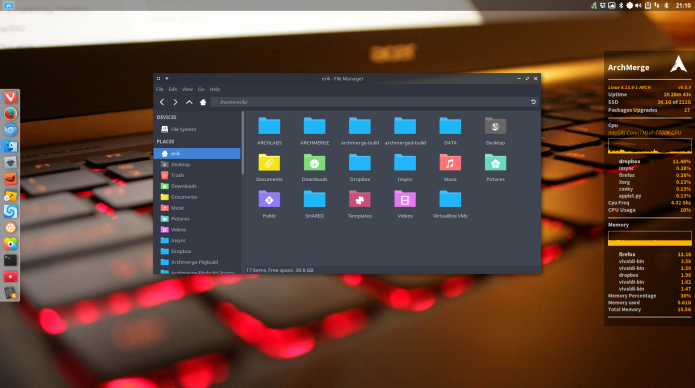Select the Templates folder icon

pos(359,199)
